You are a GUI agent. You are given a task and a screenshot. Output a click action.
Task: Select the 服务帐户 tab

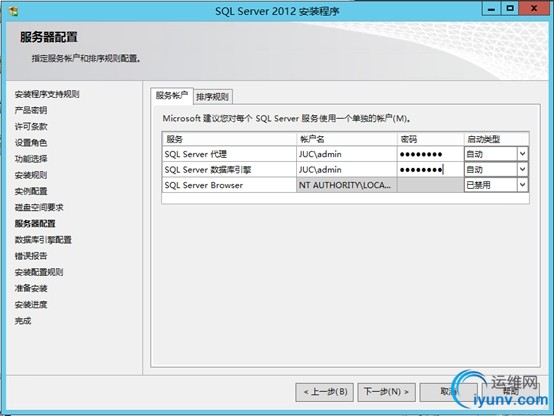point(172,95)
